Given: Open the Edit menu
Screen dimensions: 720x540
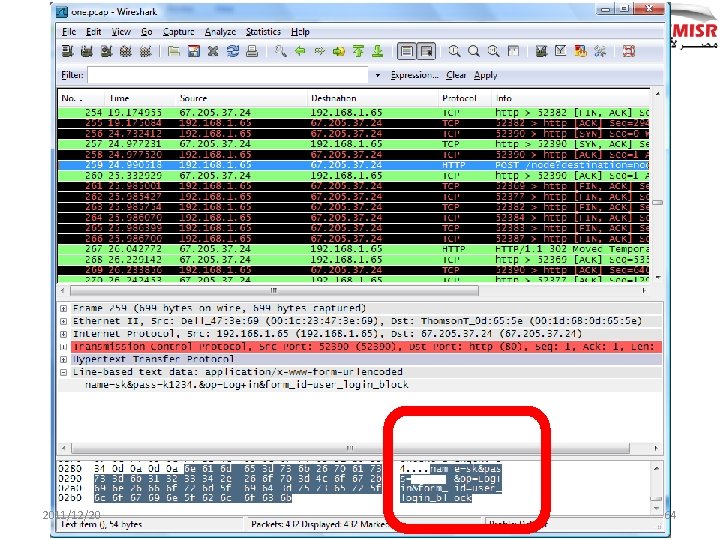Looking at the screenshot, I should pos(94,32).
